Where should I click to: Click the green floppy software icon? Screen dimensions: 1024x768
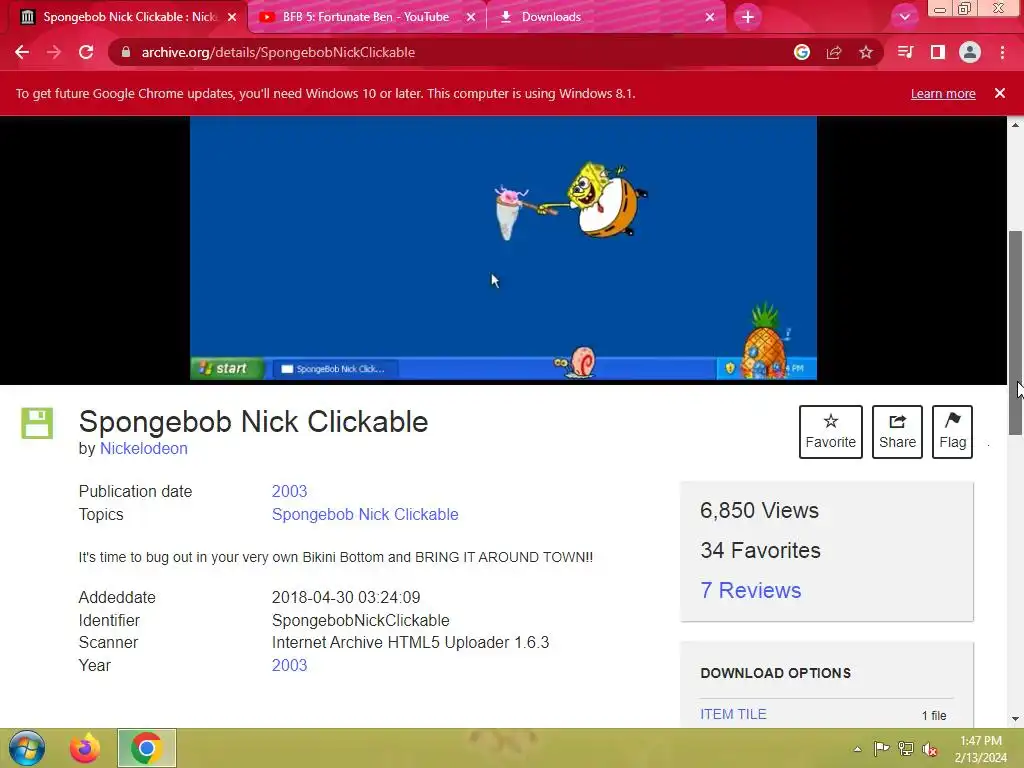(37, 423)
